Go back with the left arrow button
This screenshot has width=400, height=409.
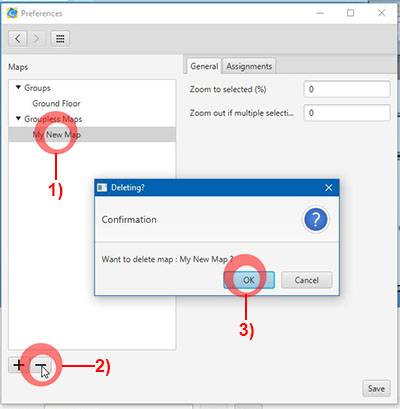point(18,39)
